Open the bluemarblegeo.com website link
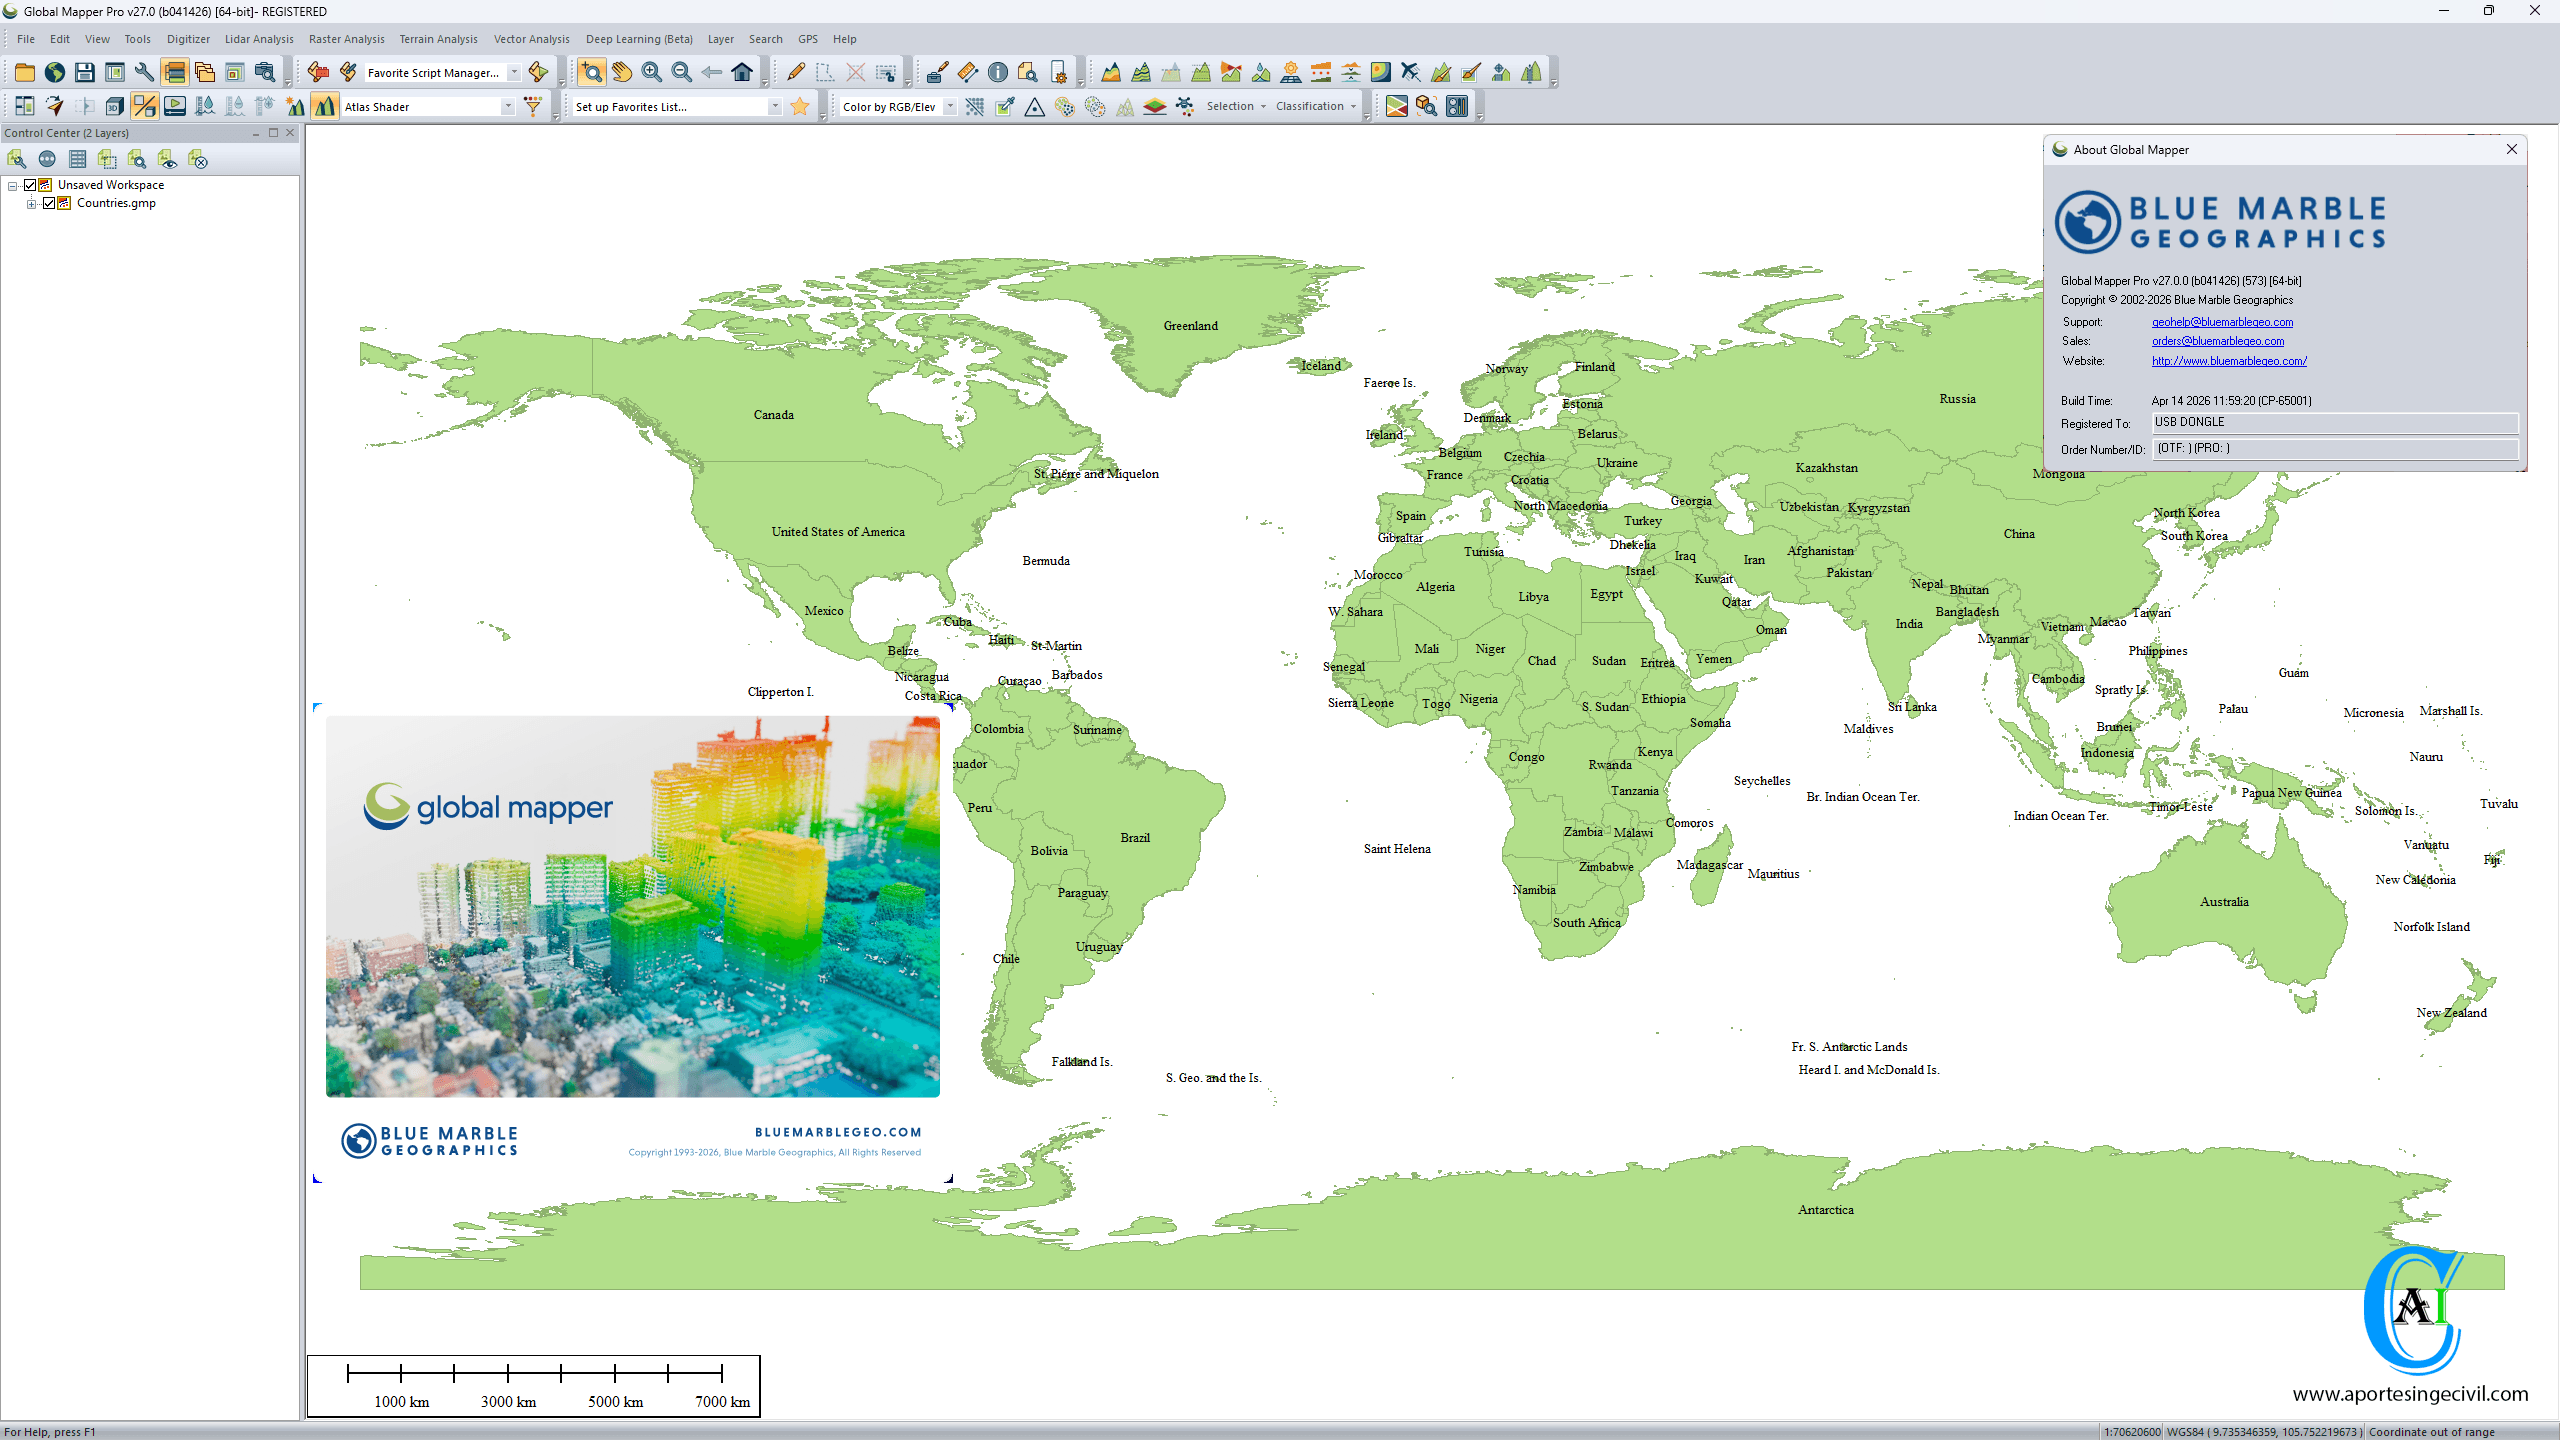This screenshot has height=1440, width=2560. [2229, 361]
